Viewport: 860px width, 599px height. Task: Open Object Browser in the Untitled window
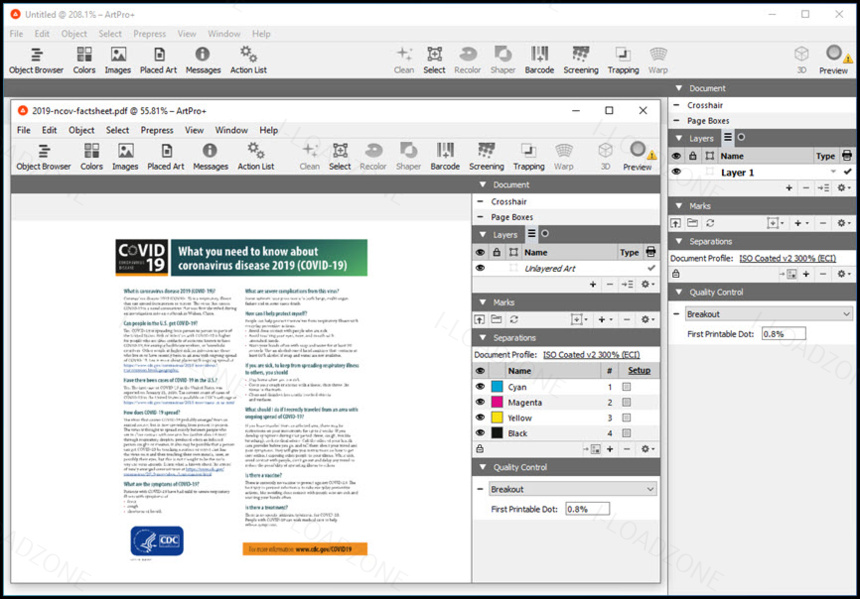pos(36,60)
